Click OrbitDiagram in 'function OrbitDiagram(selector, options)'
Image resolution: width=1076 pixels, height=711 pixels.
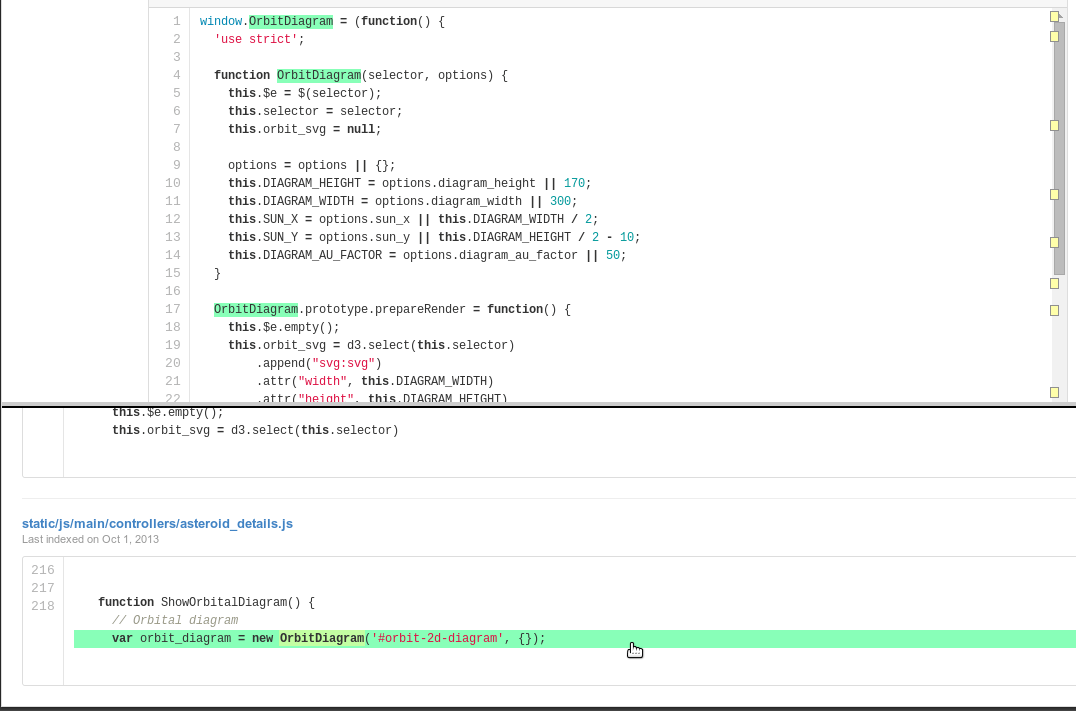(x=319, y=75)
